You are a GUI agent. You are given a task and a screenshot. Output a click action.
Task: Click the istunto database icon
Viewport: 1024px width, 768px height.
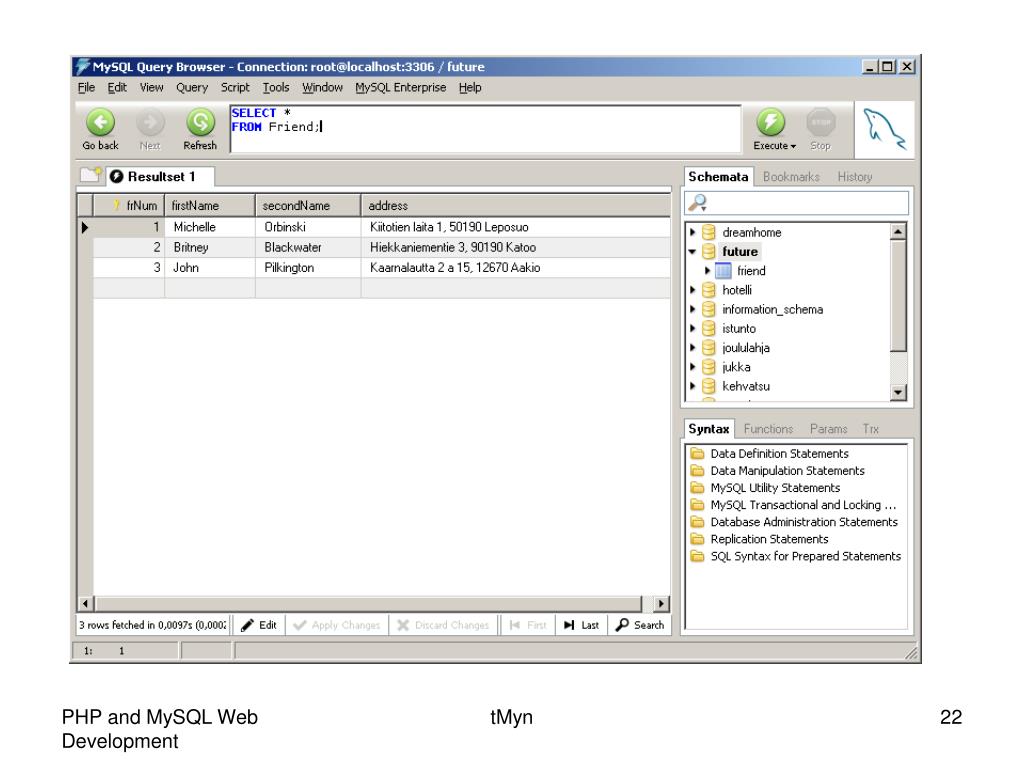click(x=709, y=328)
